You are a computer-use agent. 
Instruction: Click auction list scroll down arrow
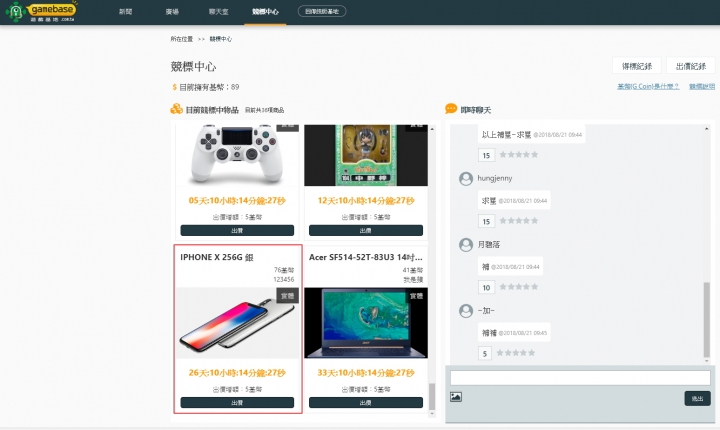click(432, 414)
